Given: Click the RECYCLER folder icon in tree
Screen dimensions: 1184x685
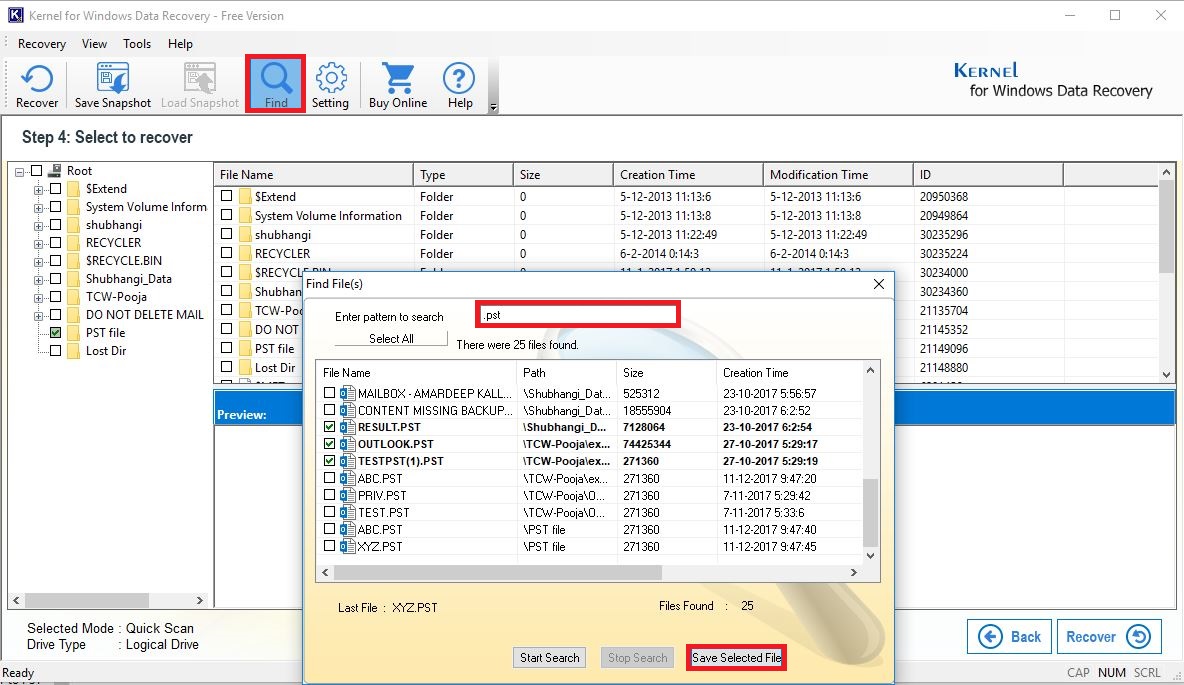Looking at the screenshot, I should (73, 242).
